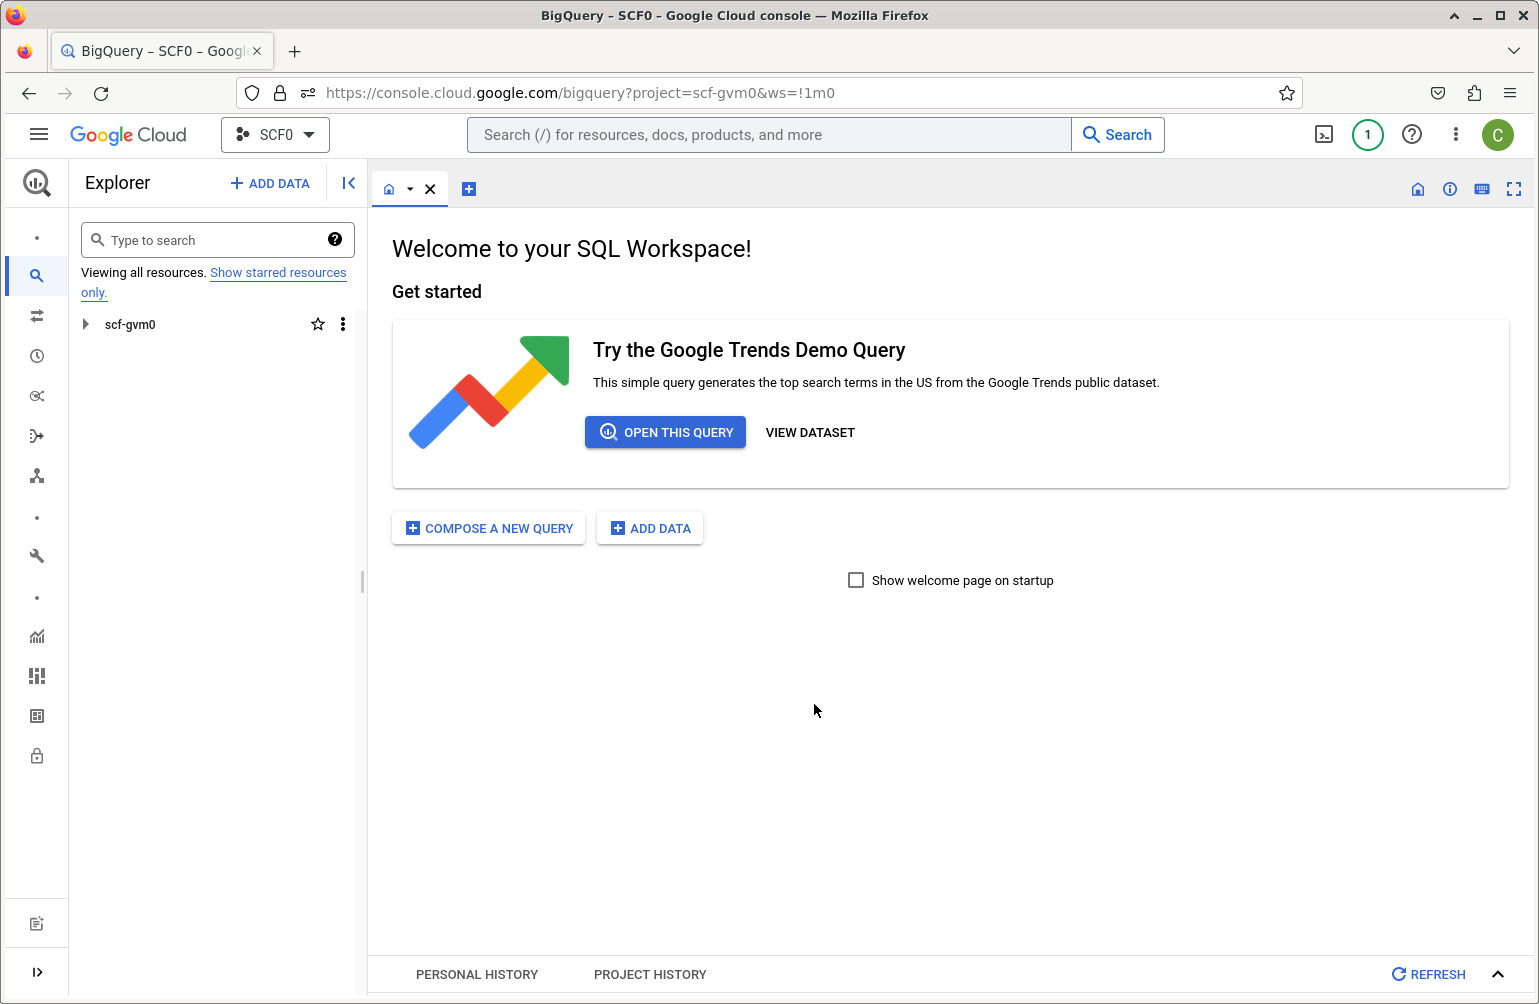
Task: Open Monitoring chart icon in sidebar
Action: tap(37, 636)
